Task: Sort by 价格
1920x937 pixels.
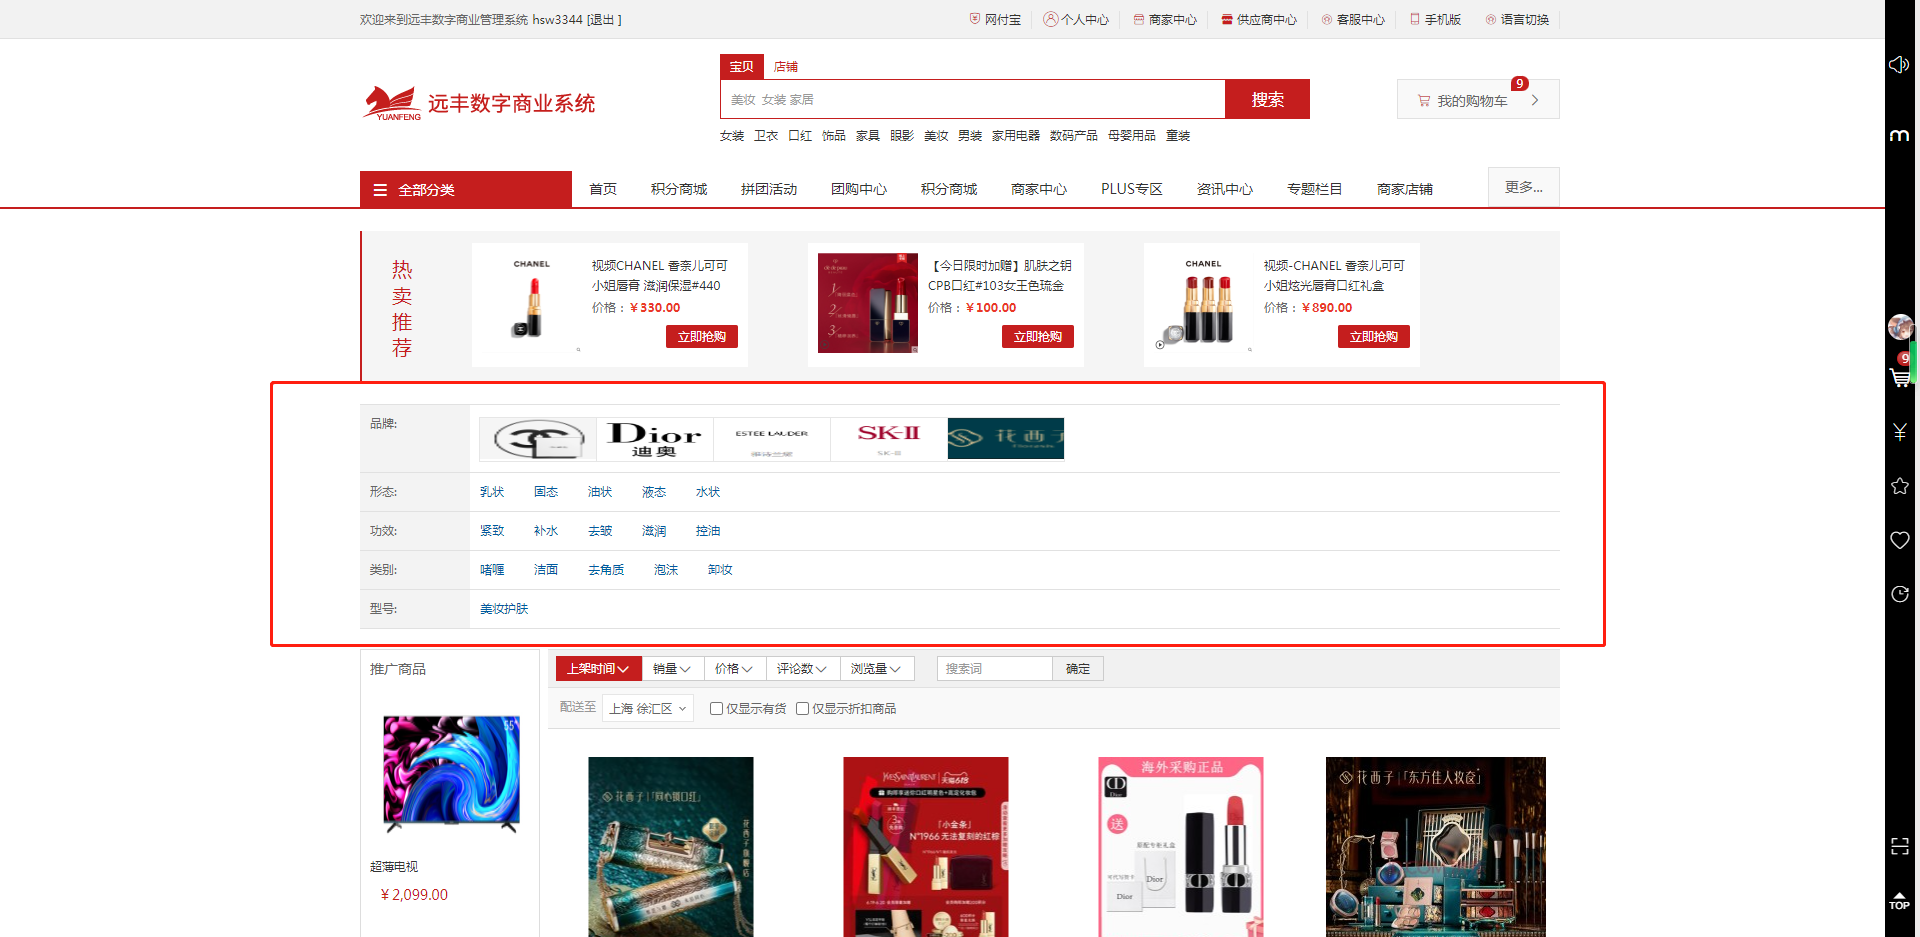Action: 734,669
